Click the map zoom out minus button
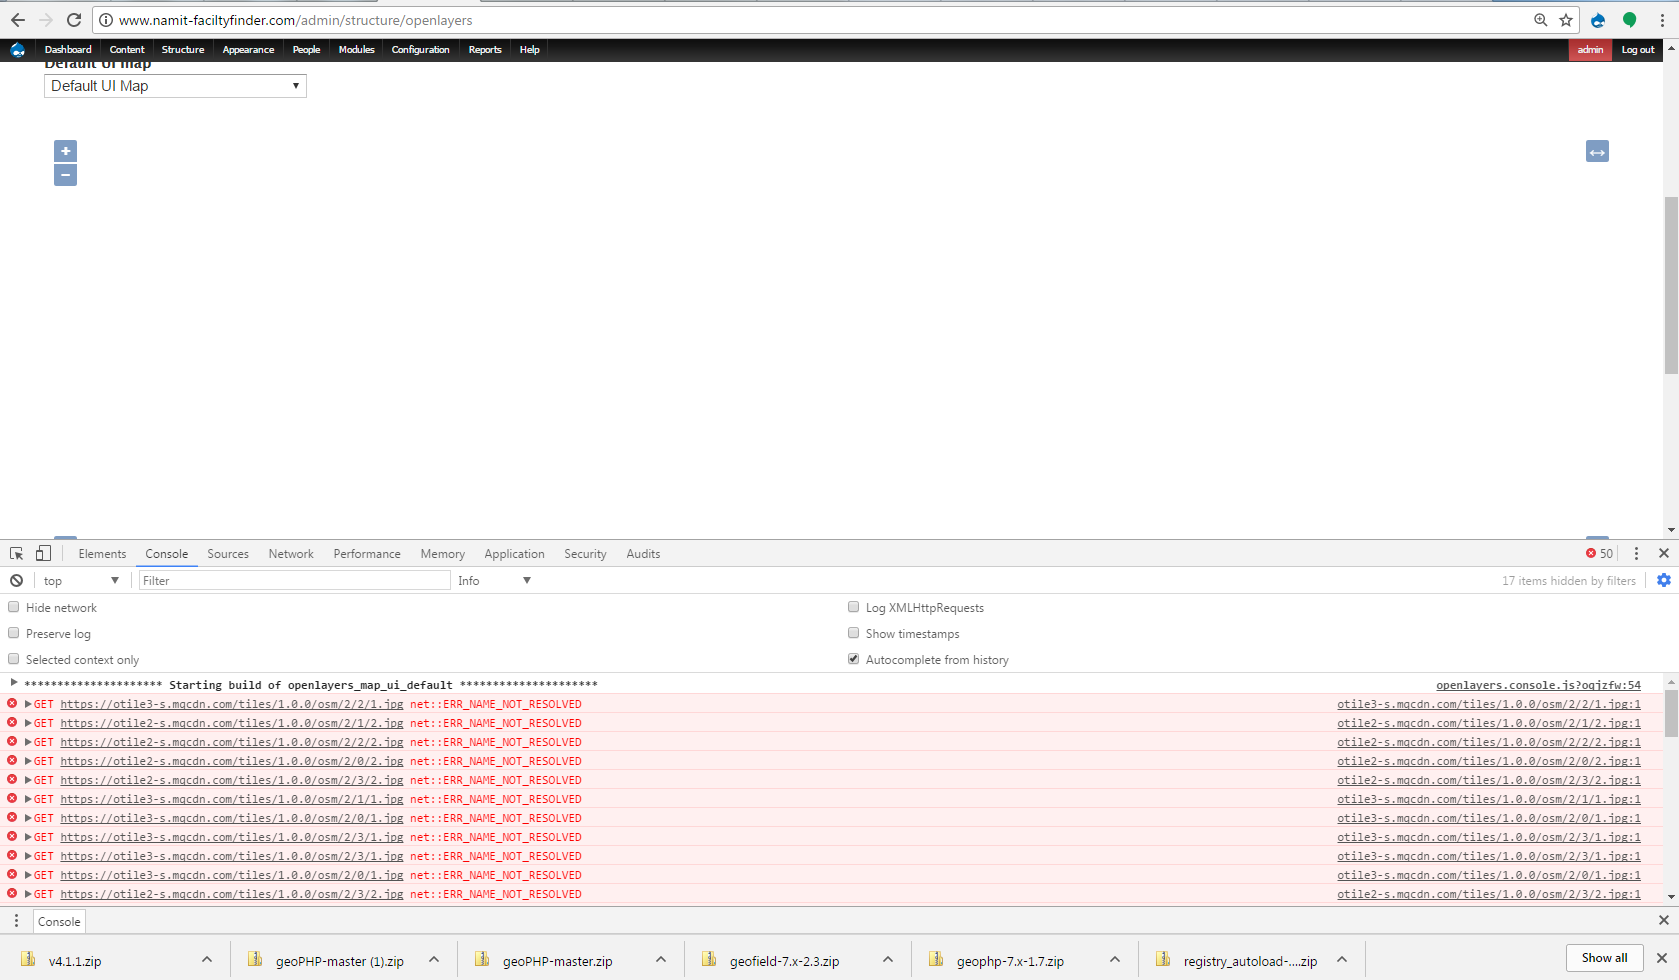The height and width of the screenshot is (980, 1679). click(65, 175)
